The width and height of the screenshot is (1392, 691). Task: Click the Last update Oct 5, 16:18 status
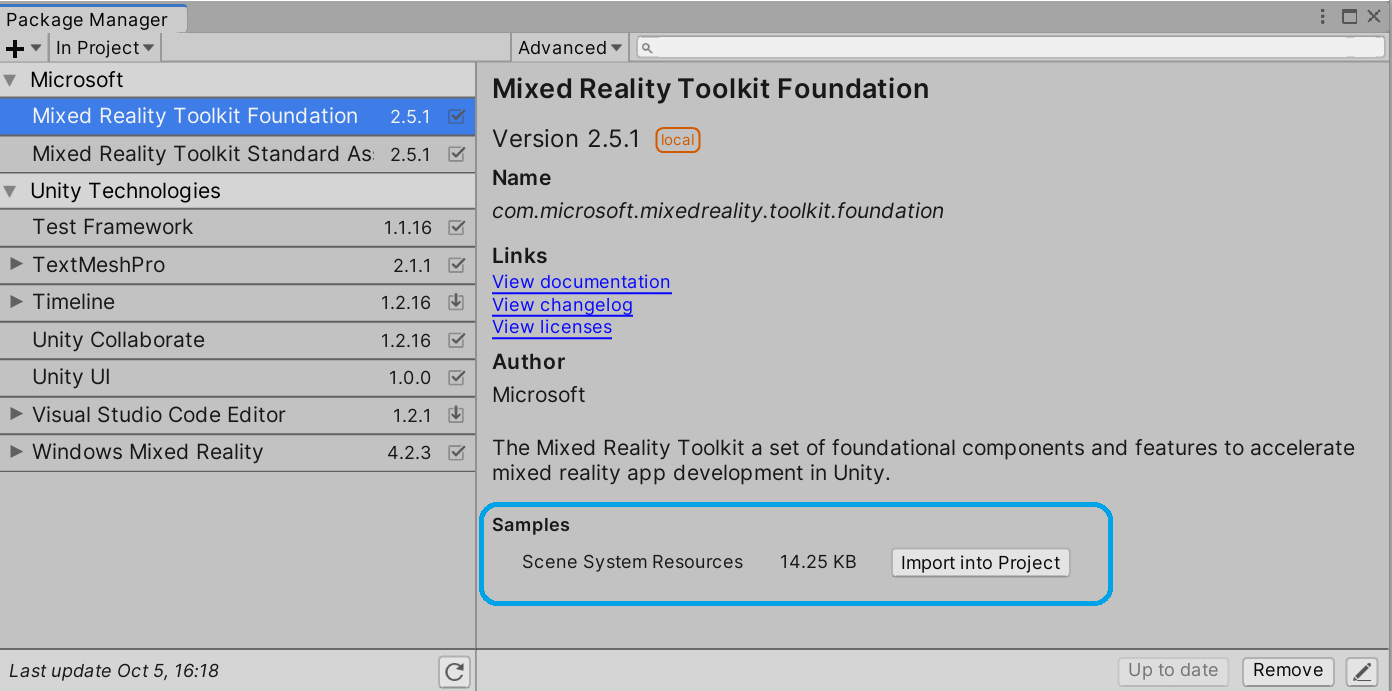114,671
